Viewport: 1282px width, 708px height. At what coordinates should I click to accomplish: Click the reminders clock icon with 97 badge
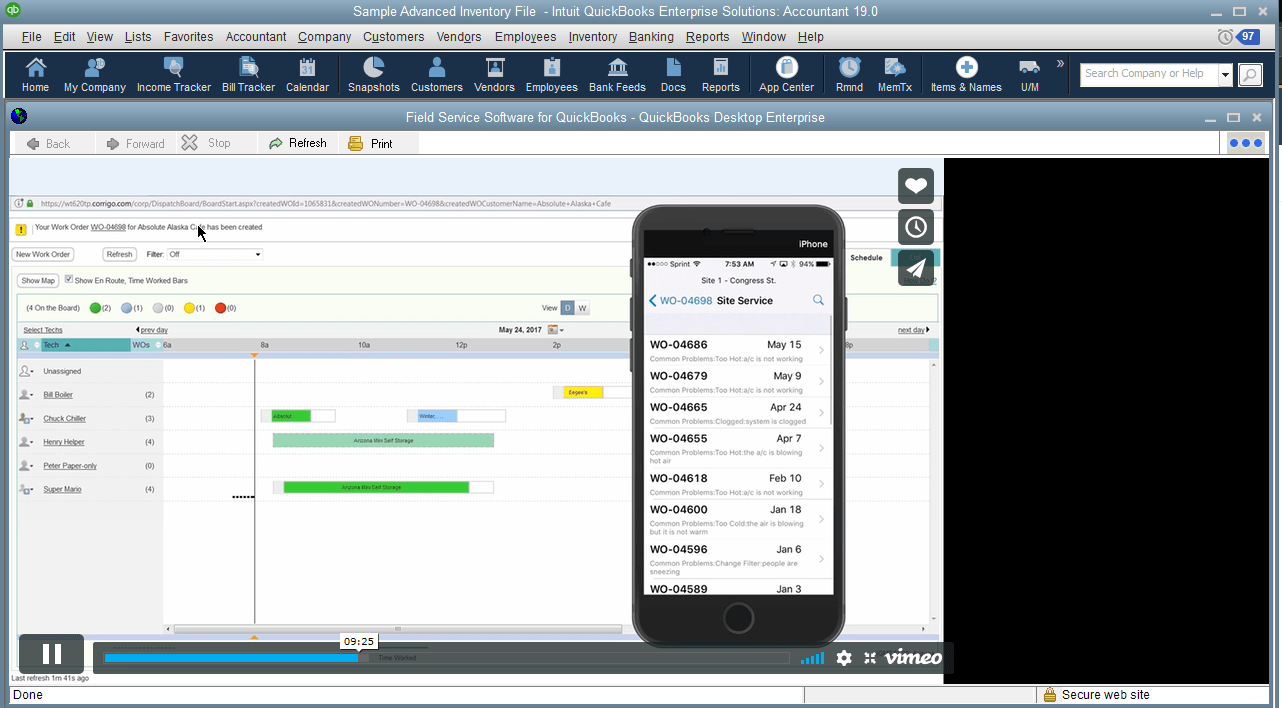tap(1238, 37)
